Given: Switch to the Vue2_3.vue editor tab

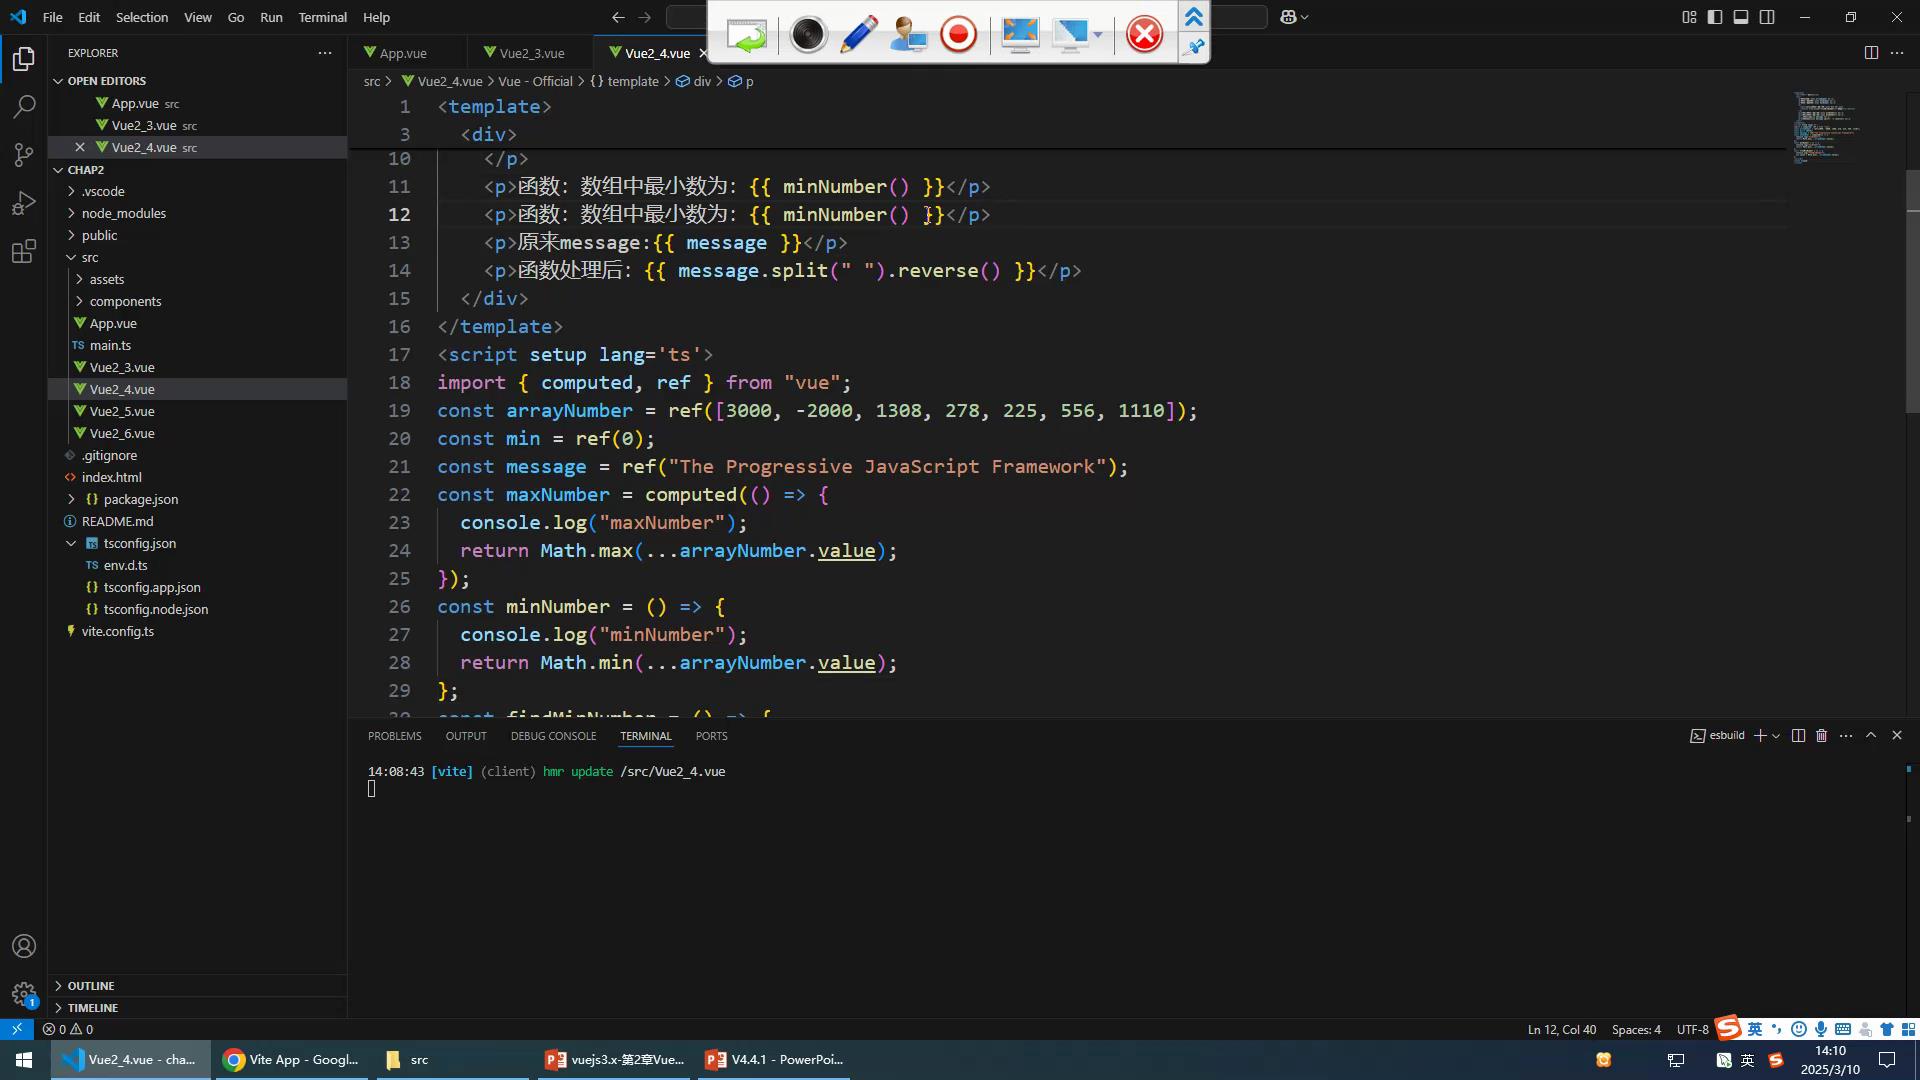Looking at the screenshot, I should (x=531, y=53).
